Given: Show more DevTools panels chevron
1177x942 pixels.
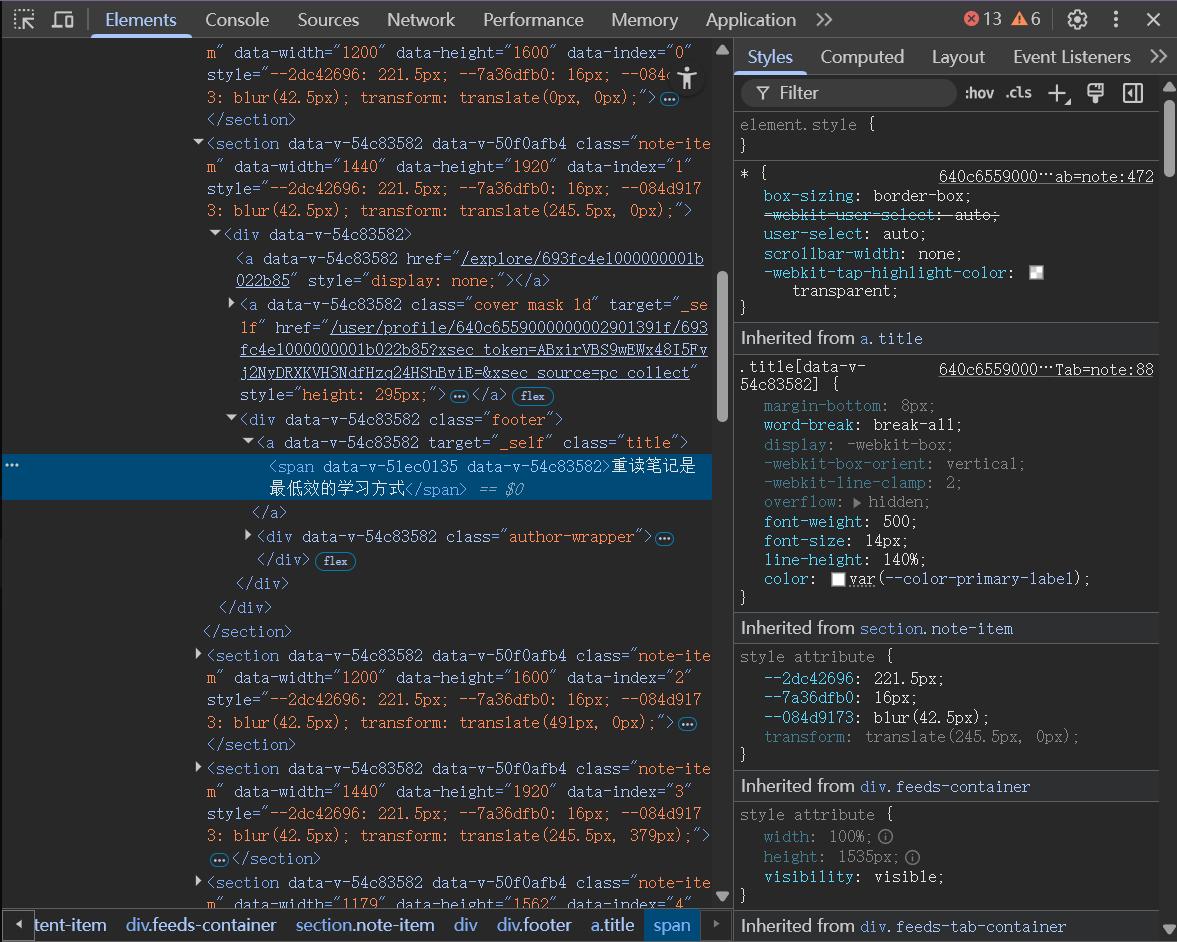Looking at the screenshot, I should (x=824, y=19).
